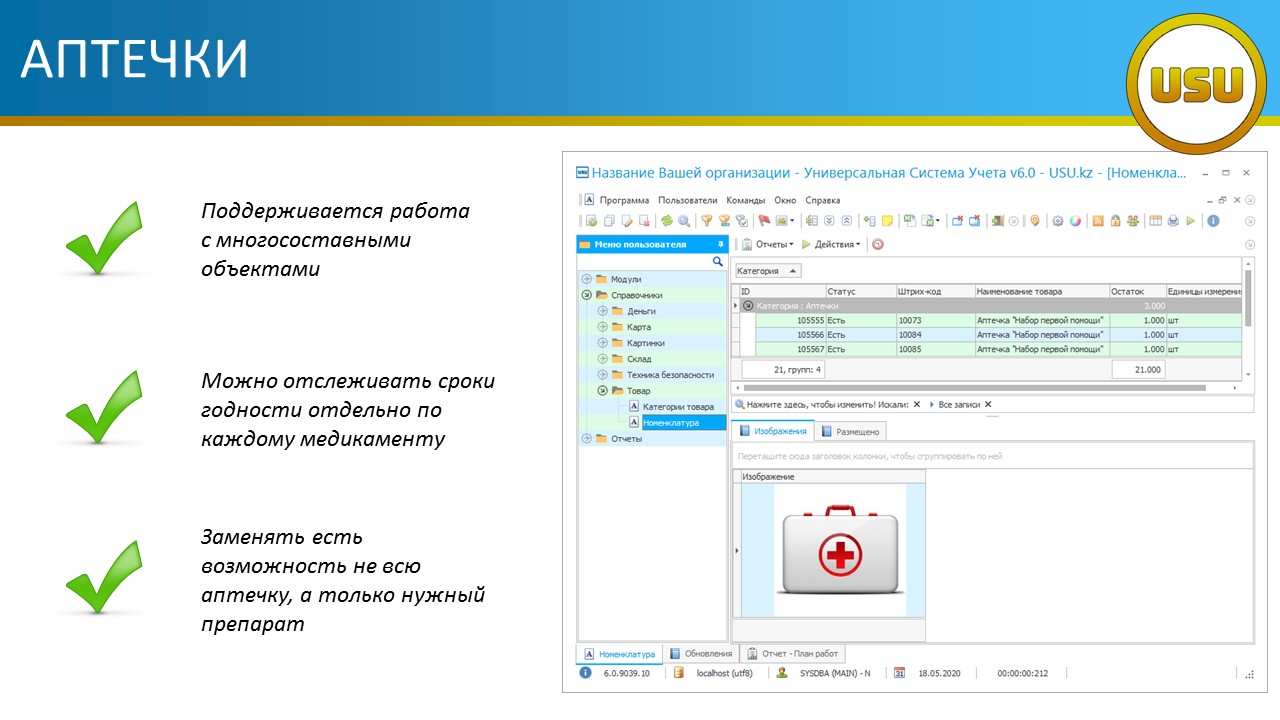Open the image toolbar icon dropdown
1280x720 pixels.
tap(792, 221)
